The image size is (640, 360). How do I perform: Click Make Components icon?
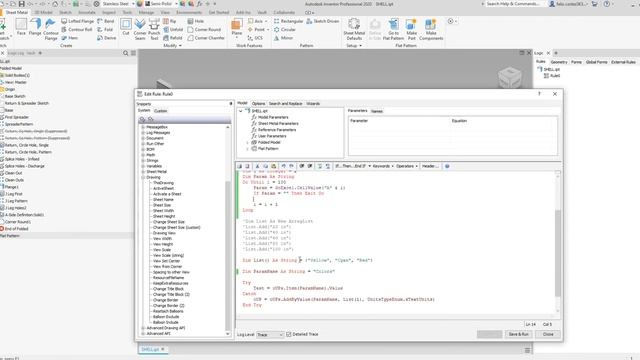[x=431, y=29]
